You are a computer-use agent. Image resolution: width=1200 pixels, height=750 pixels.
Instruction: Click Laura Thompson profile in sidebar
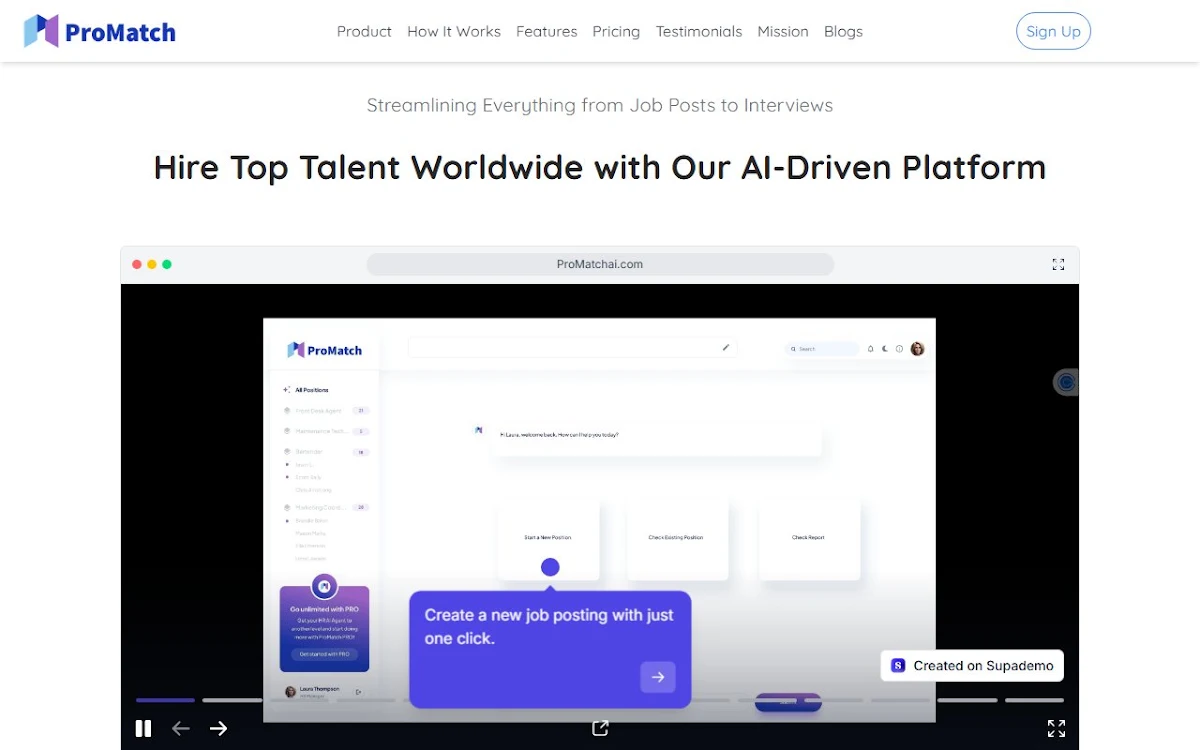point(313,691)
